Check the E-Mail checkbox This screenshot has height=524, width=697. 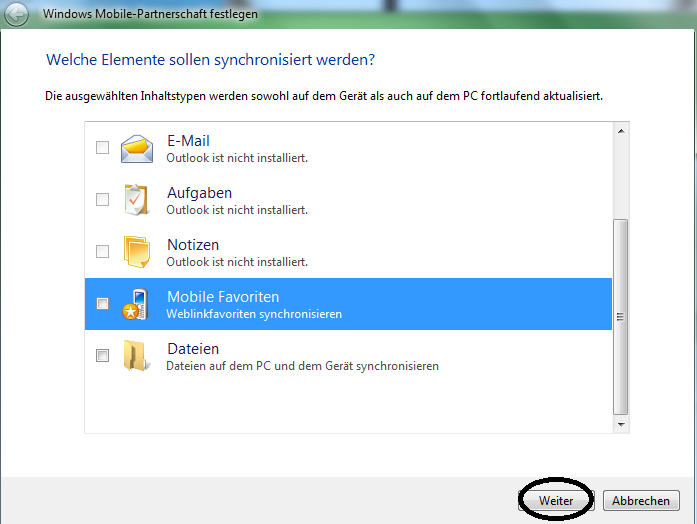[102, 147]
